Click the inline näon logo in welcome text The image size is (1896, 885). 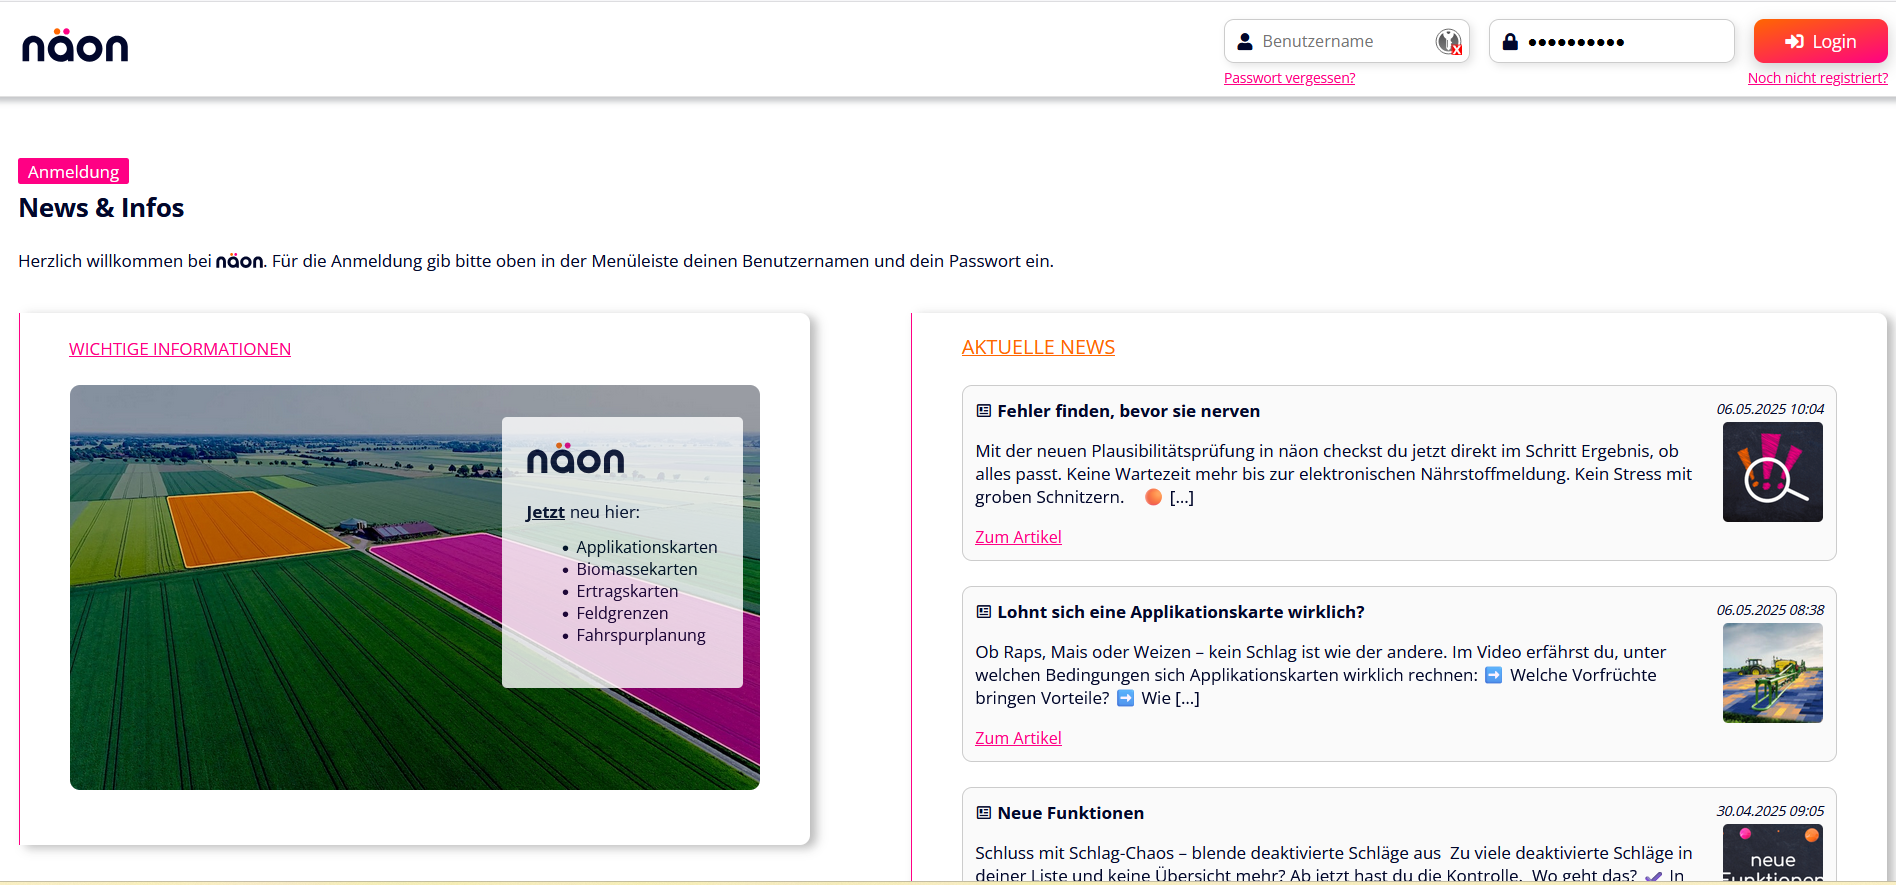240,261
